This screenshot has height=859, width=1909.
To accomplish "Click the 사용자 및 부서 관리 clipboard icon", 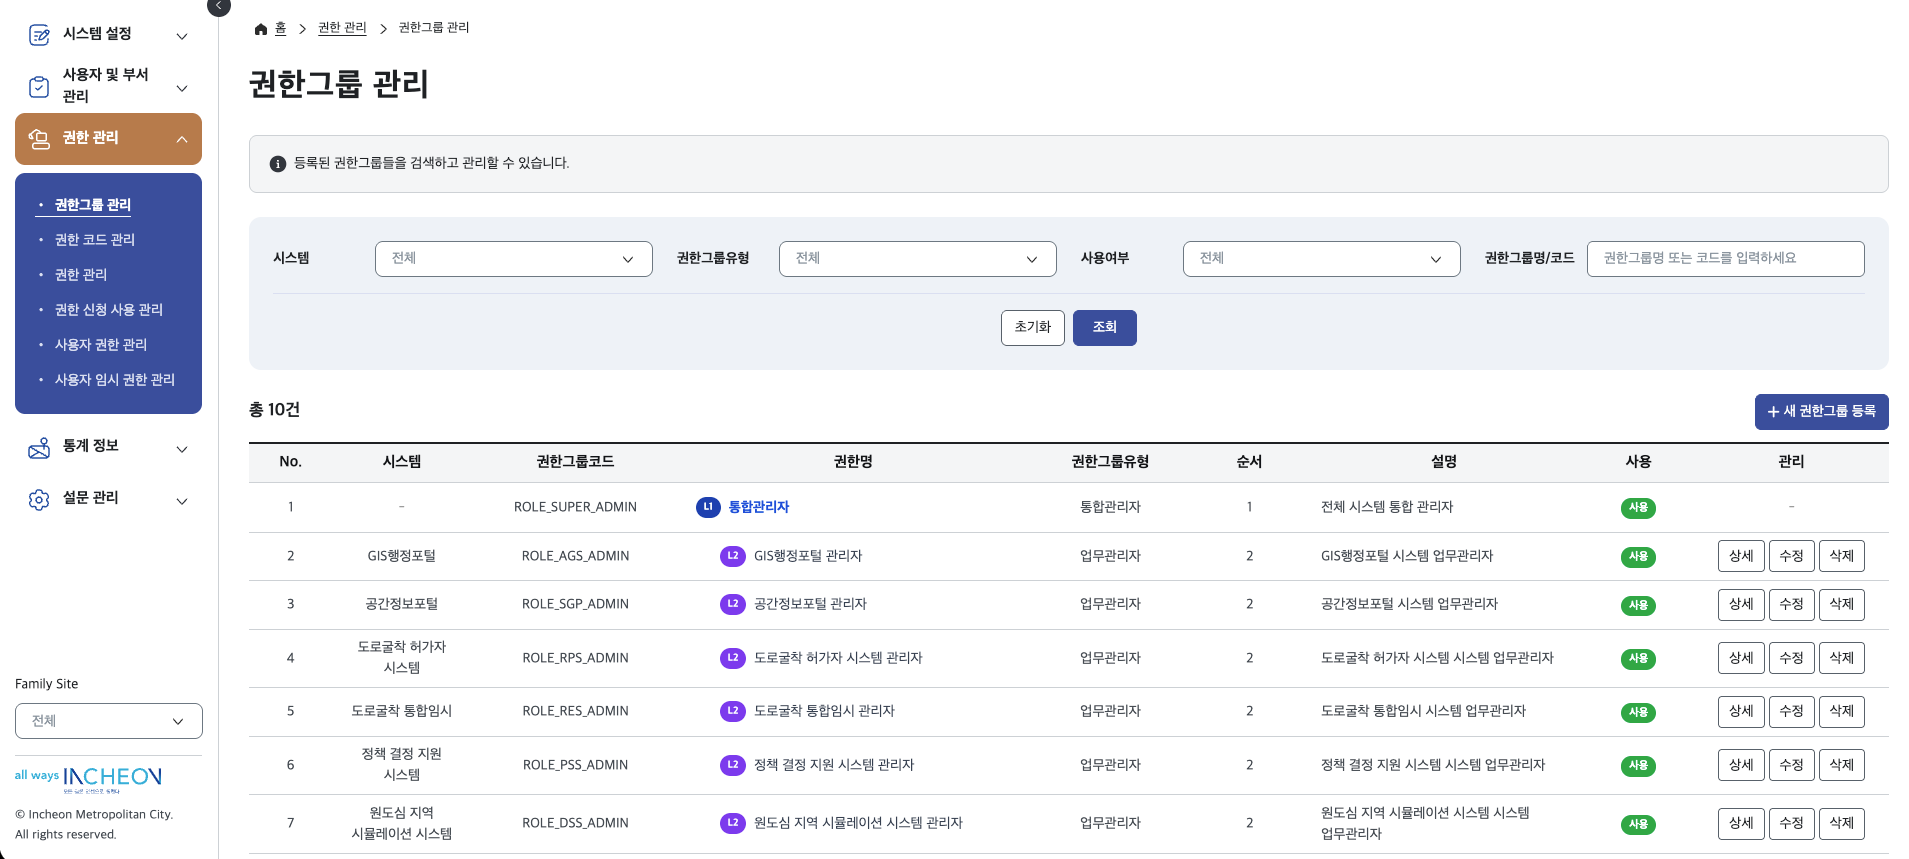I will pos(39,87).
